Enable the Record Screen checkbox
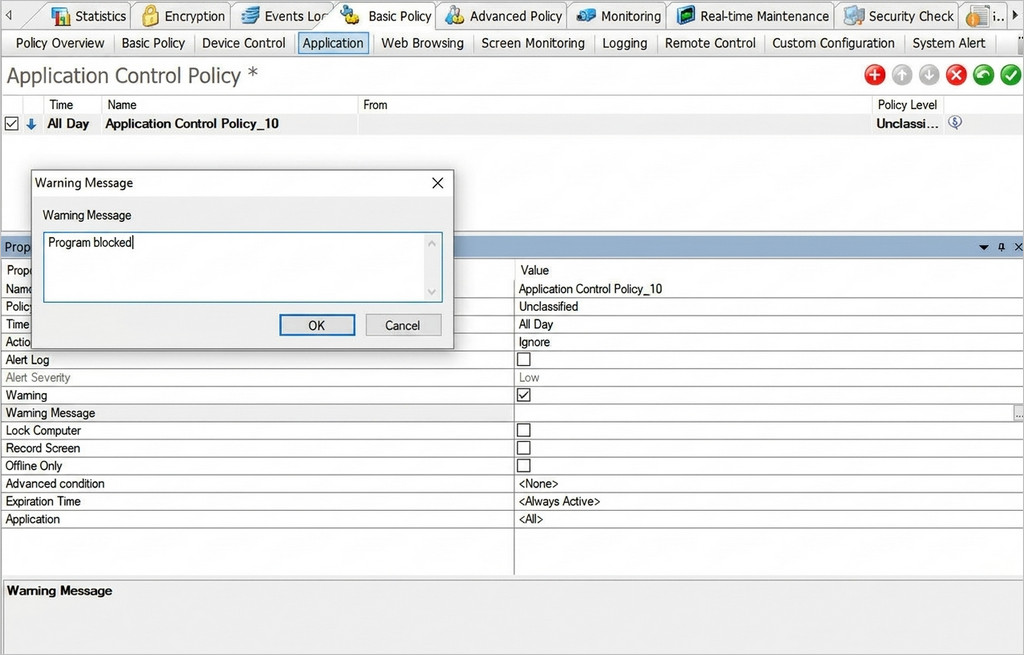The width and height of the screenshot is (1024, 655). coord(524,447)
